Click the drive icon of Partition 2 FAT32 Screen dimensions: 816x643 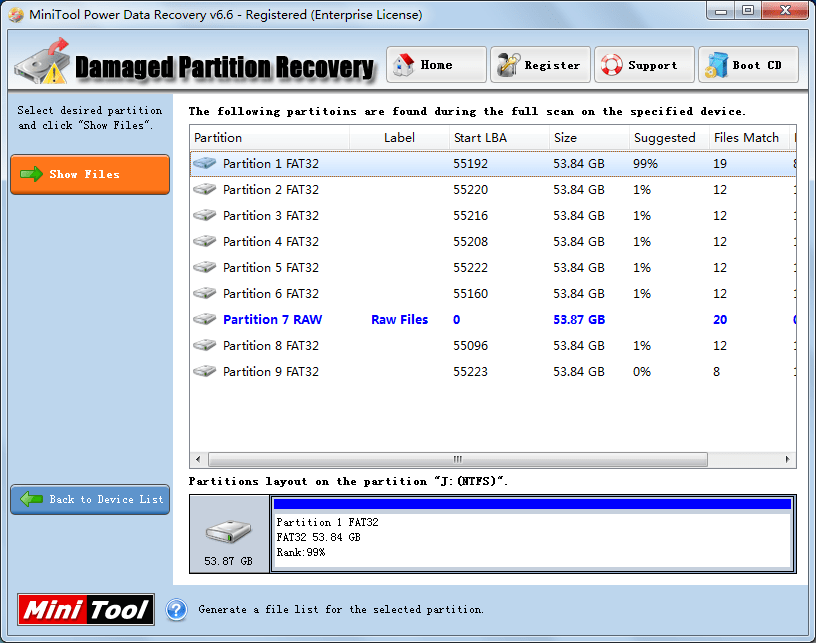coord(205,189)
